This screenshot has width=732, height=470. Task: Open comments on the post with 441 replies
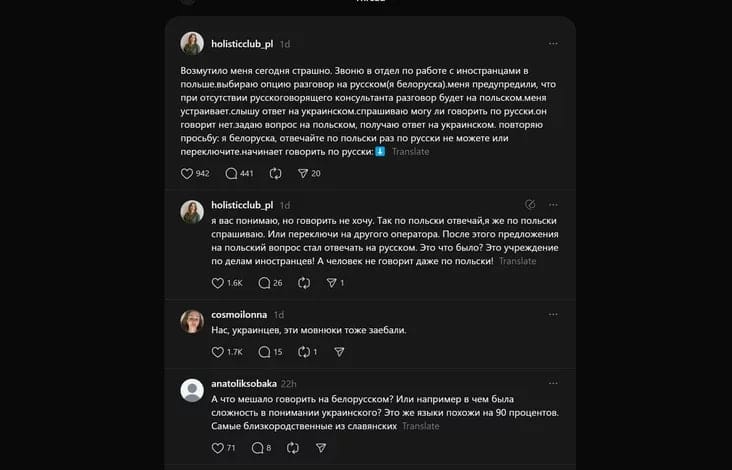click(x=231, y=174)
